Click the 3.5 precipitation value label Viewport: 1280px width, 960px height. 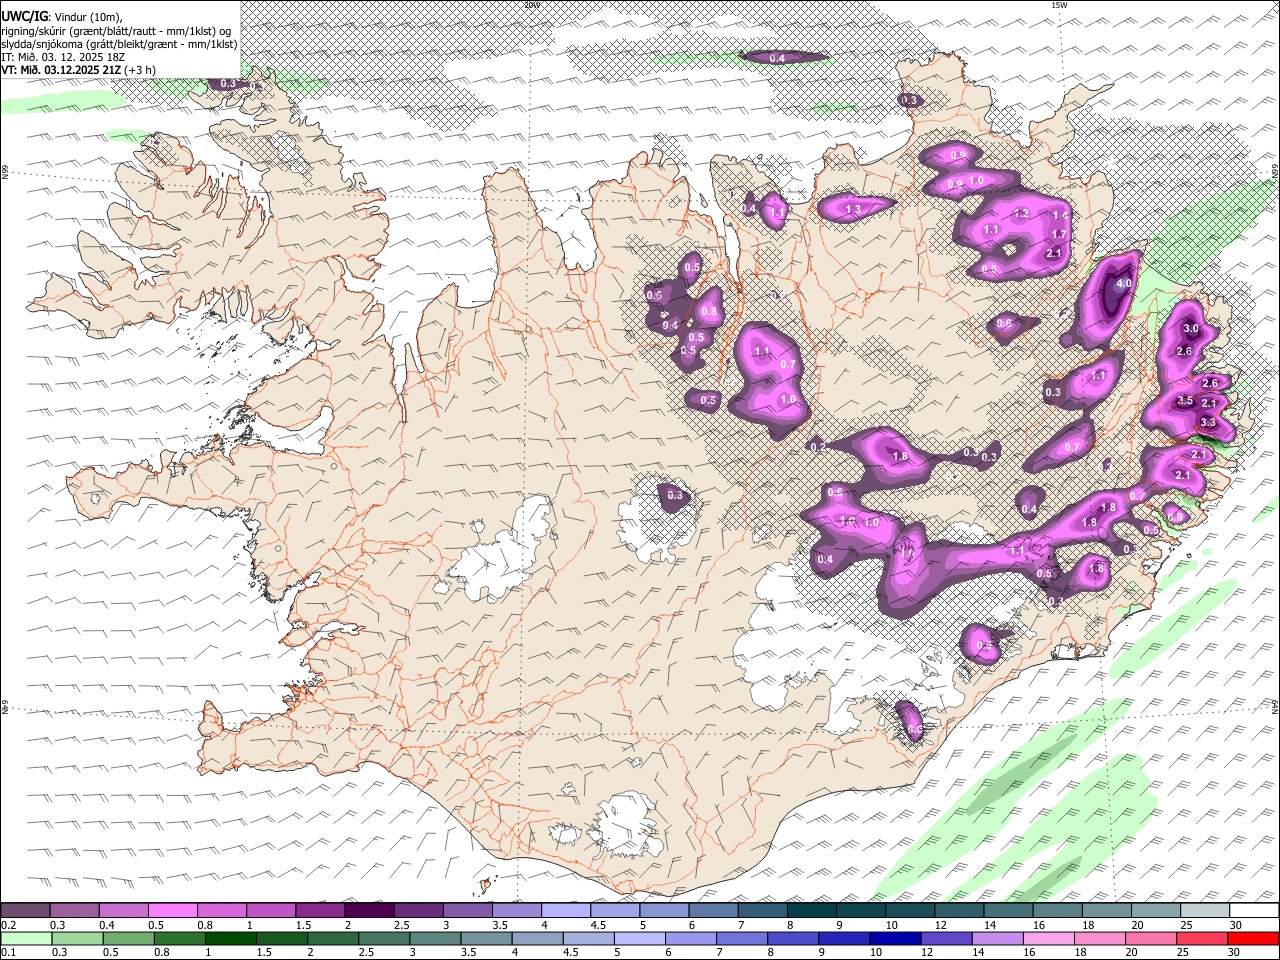click(x=1186, y=401)
